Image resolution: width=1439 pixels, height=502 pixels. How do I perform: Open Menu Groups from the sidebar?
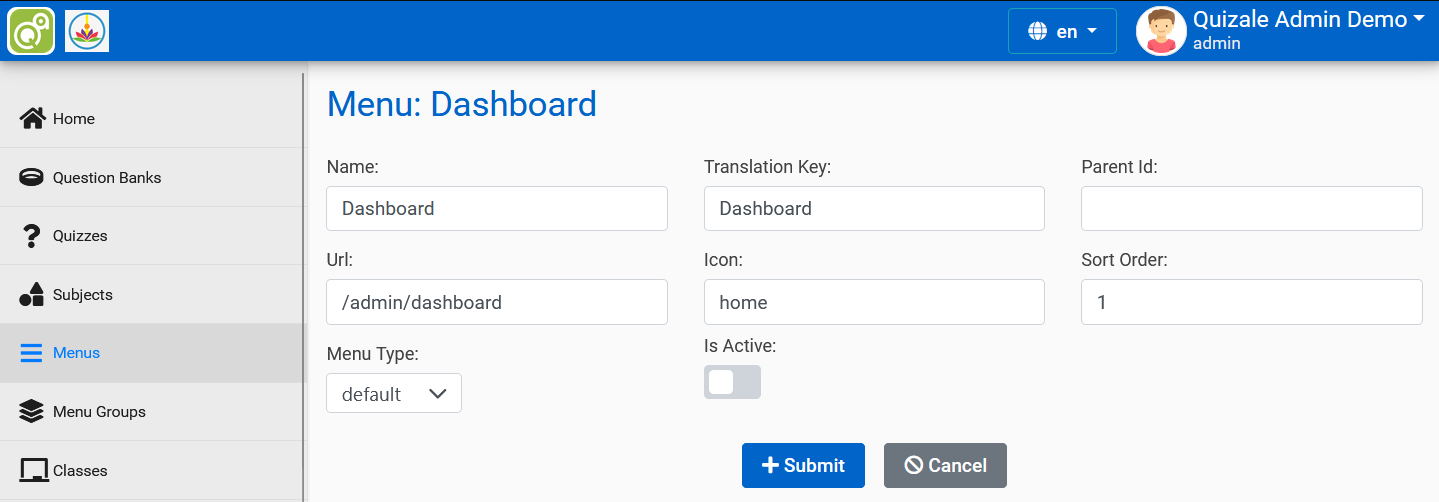coord(99,412)
